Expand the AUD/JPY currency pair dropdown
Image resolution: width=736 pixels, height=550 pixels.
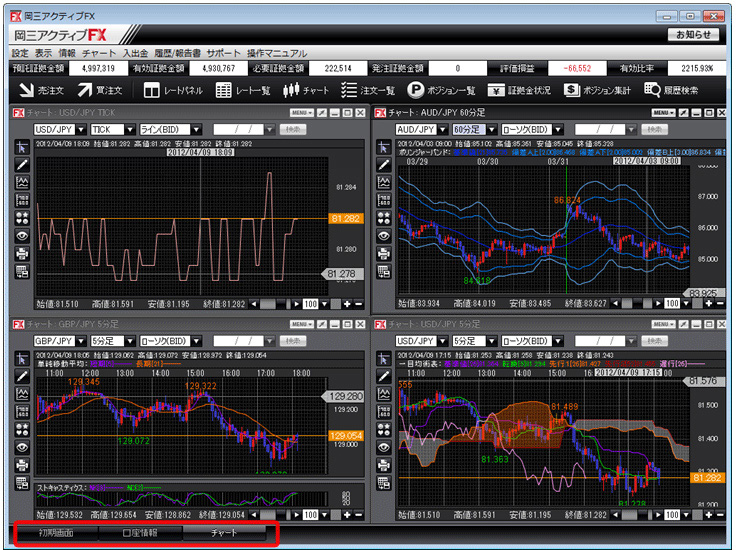point(443,130)
